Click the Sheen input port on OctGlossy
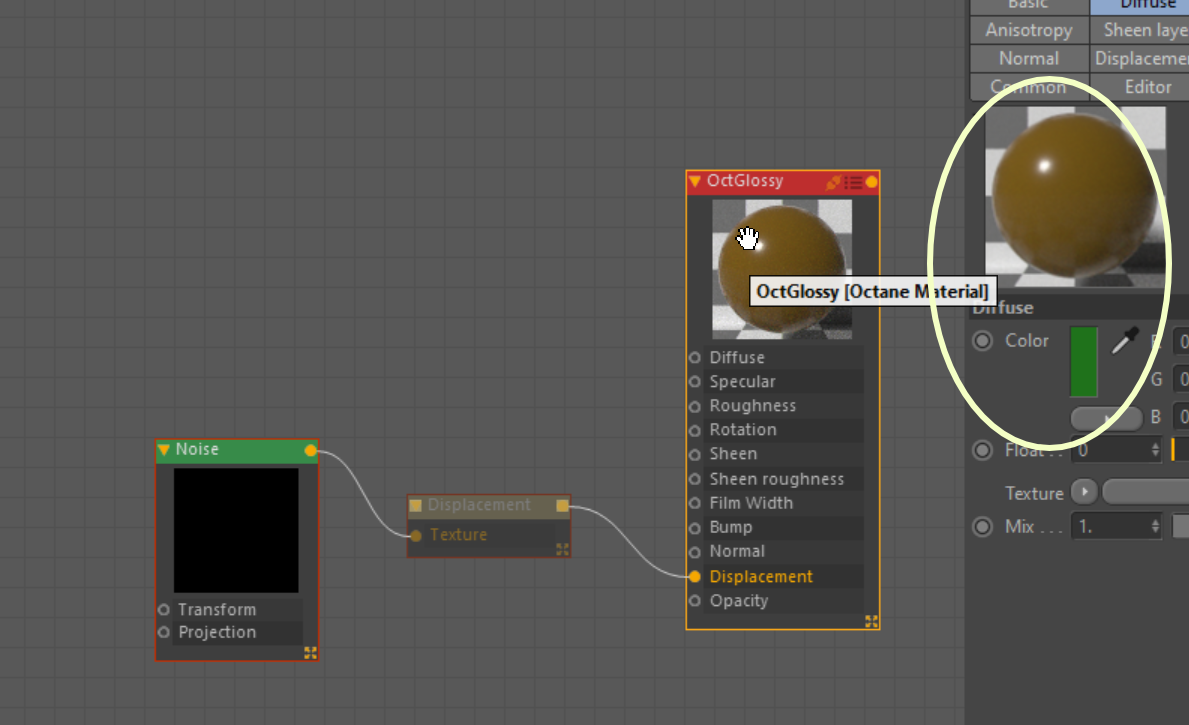This screenshot has height=725, width=1189. point(695,454)
